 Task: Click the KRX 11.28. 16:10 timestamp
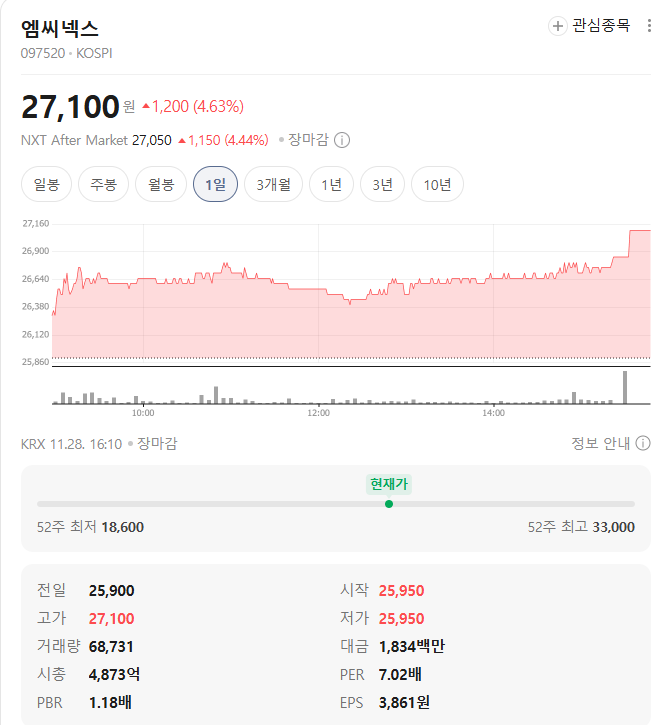point(71,444)
